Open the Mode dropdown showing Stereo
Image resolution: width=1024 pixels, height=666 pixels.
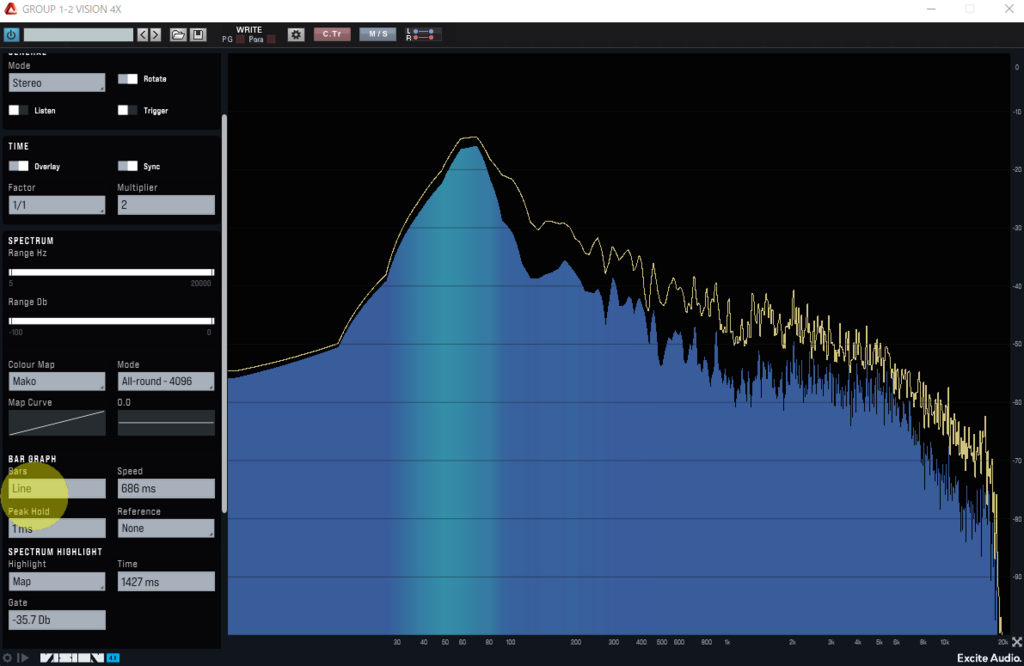coord(57,83)
